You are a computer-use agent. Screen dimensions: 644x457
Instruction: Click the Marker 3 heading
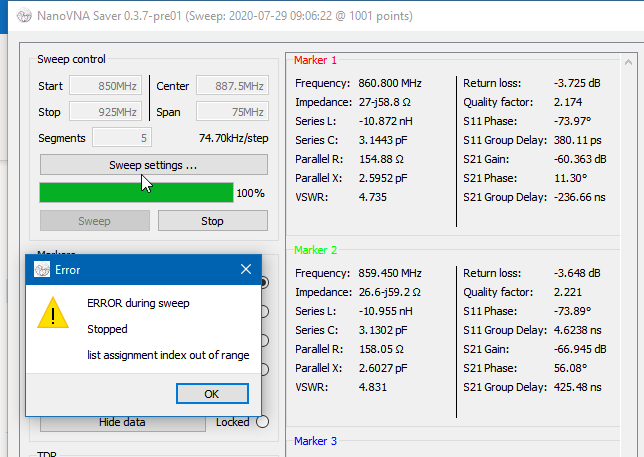pyautogui.click(x=315, y=441)
